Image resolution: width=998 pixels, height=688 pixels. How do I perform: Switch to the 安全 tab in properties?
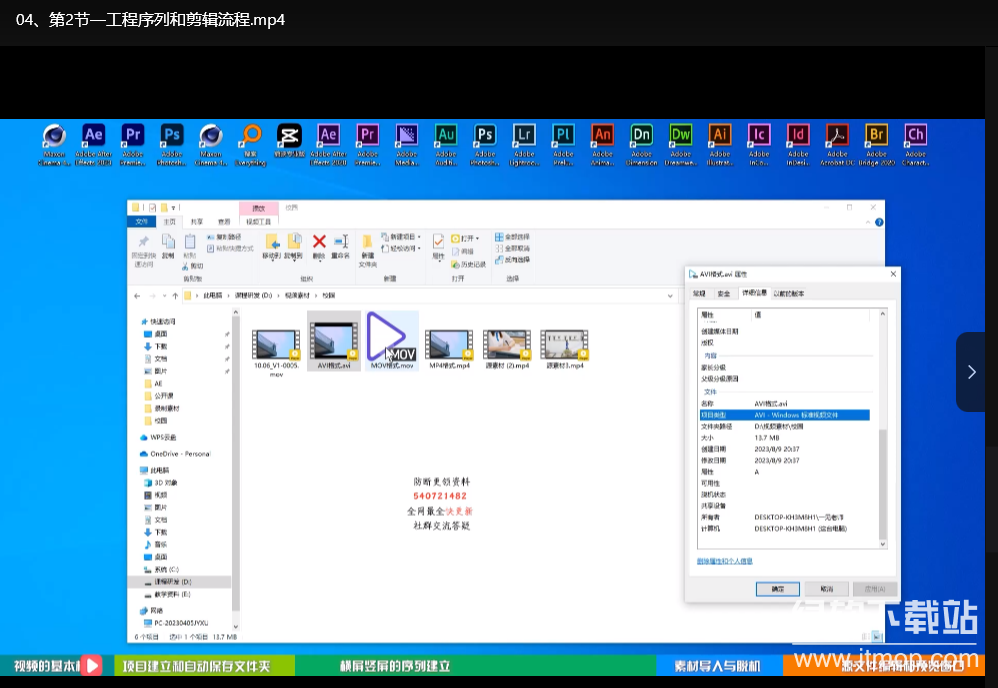724,293
